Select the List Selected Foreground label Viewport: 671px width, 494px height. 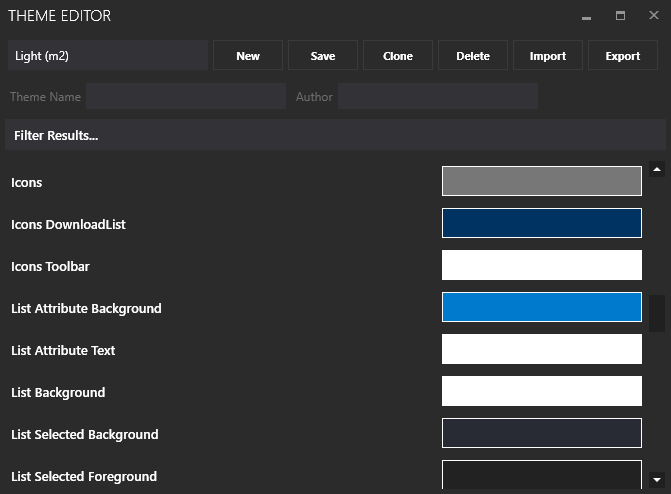click(x=84, y=476)
